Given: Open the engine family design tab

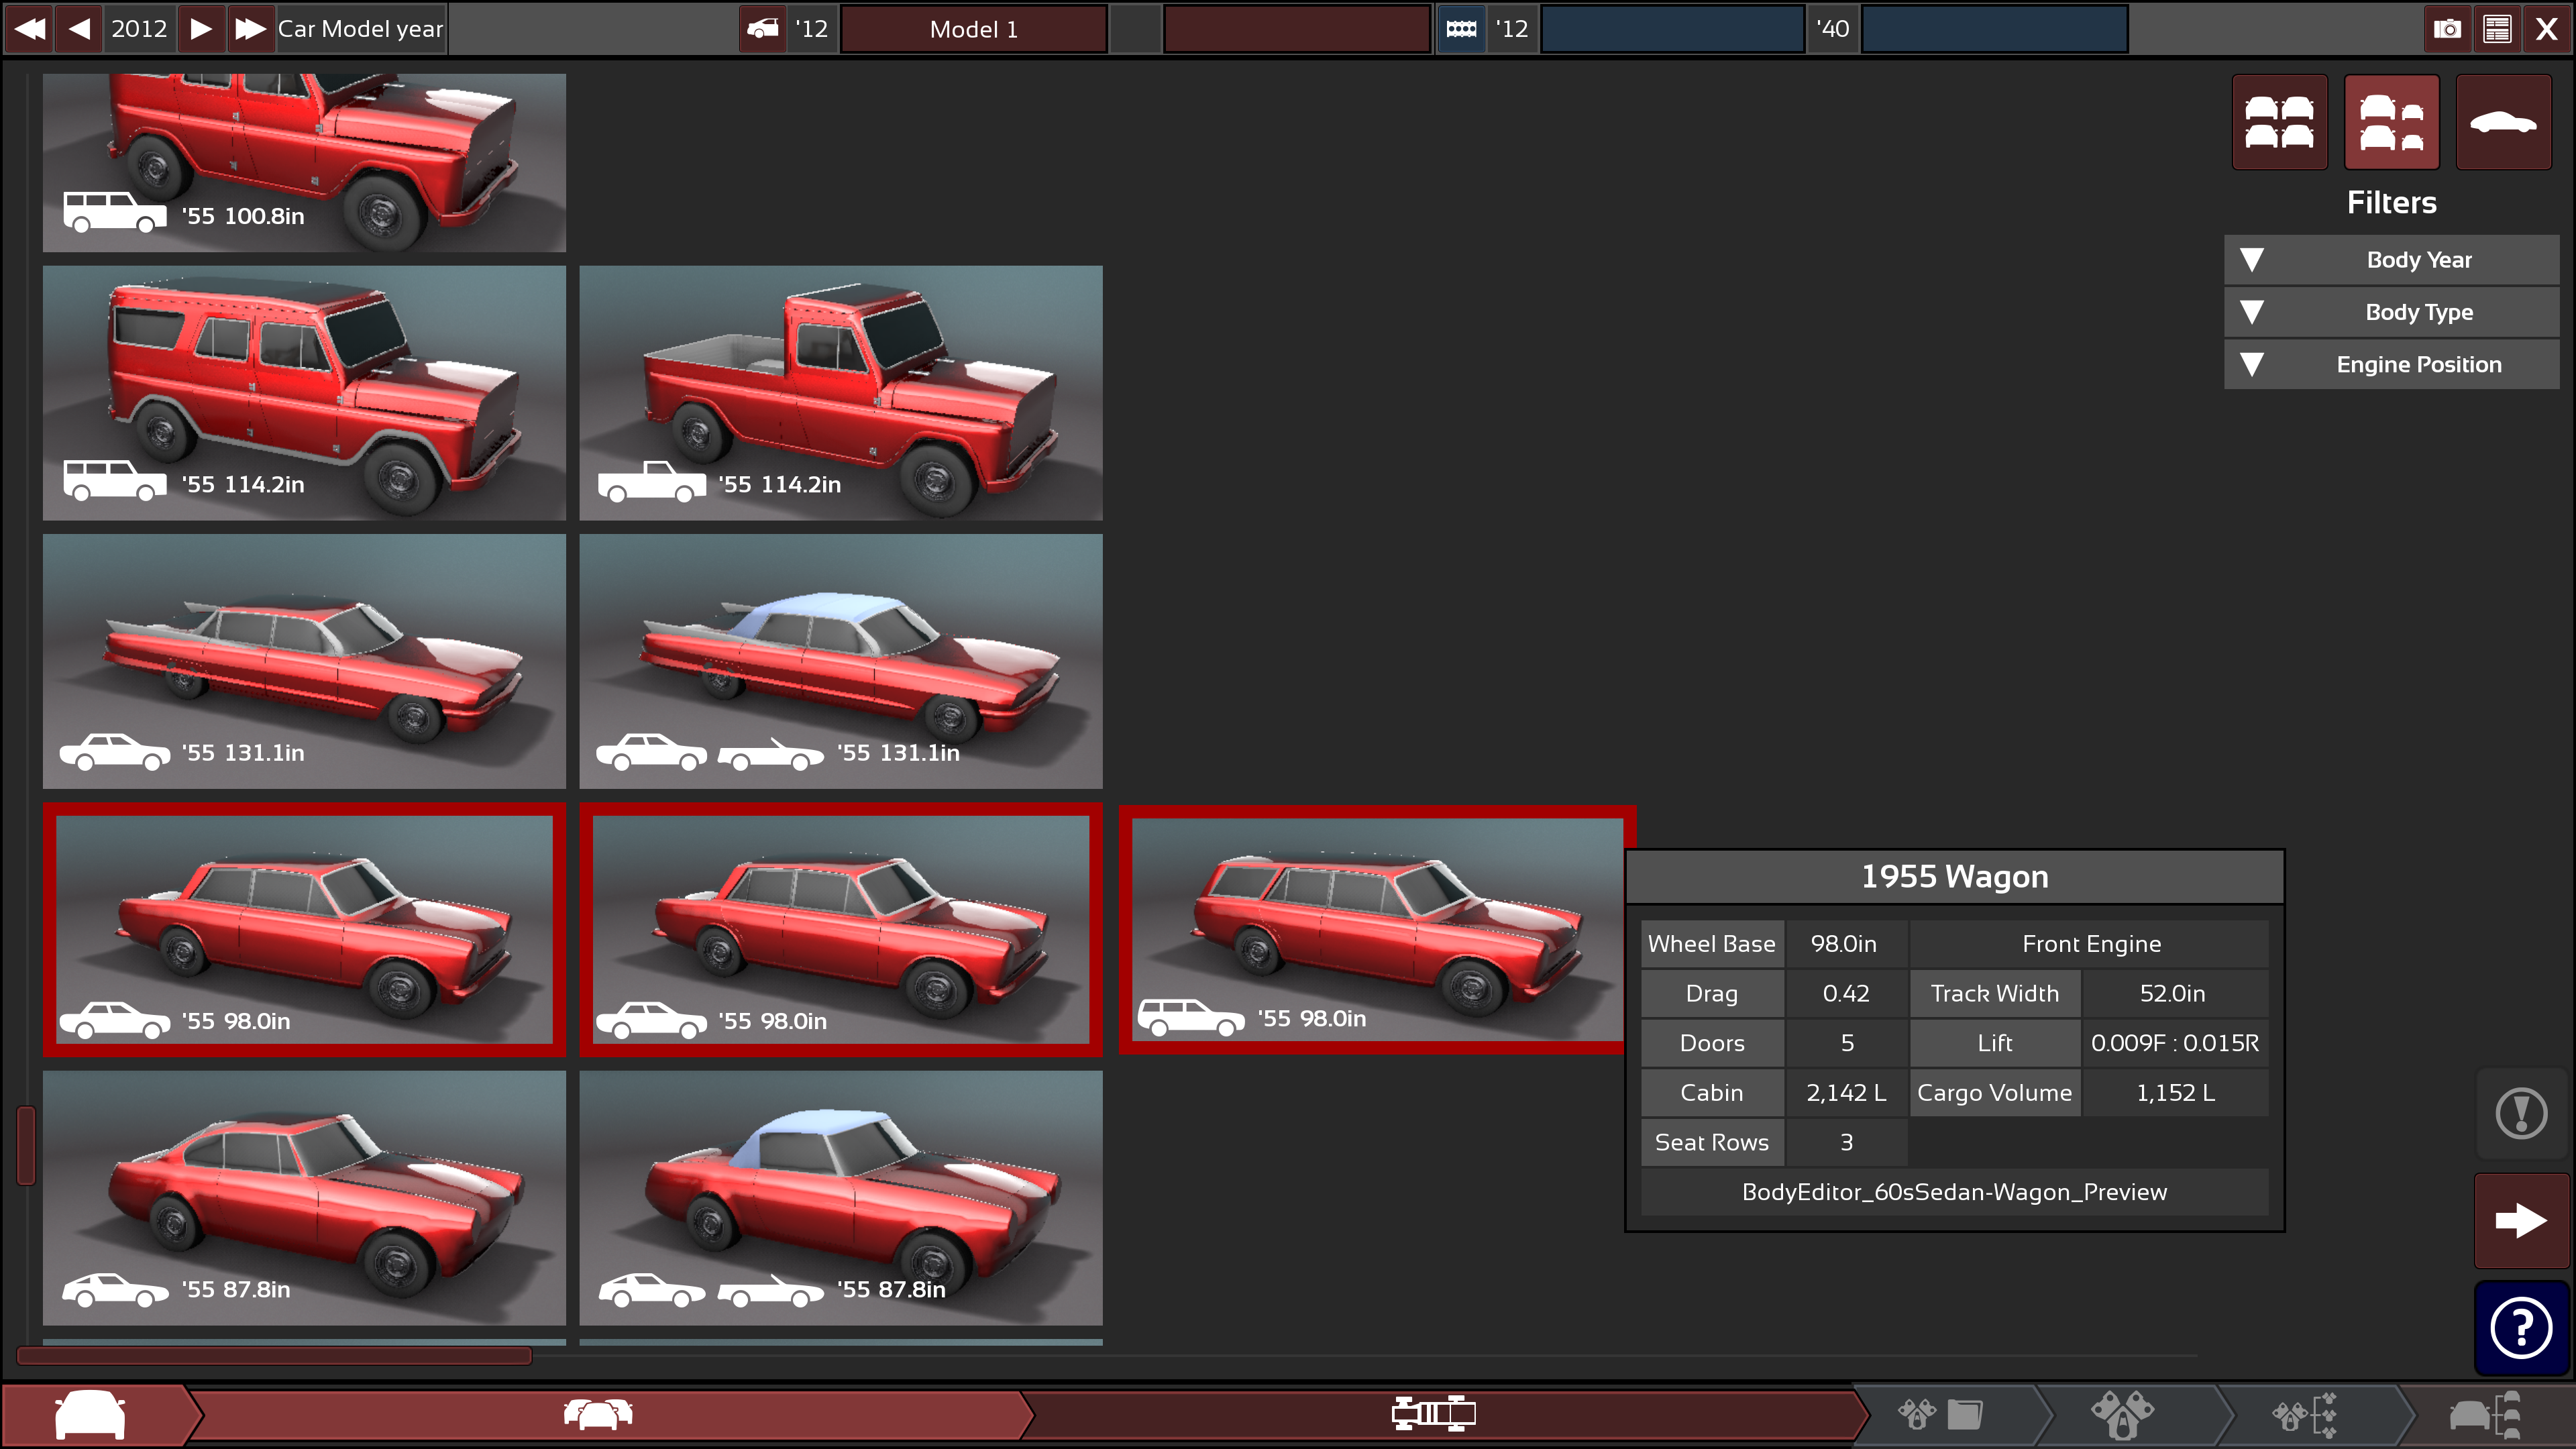Looking at the screenshot, I should (1940, 1415).
